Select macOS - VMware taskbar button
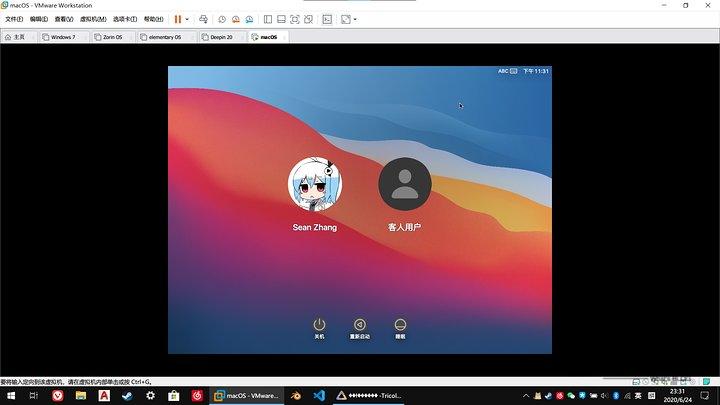Image resolution: width=720 pixels, height=405 pixels. pos(247,395)
